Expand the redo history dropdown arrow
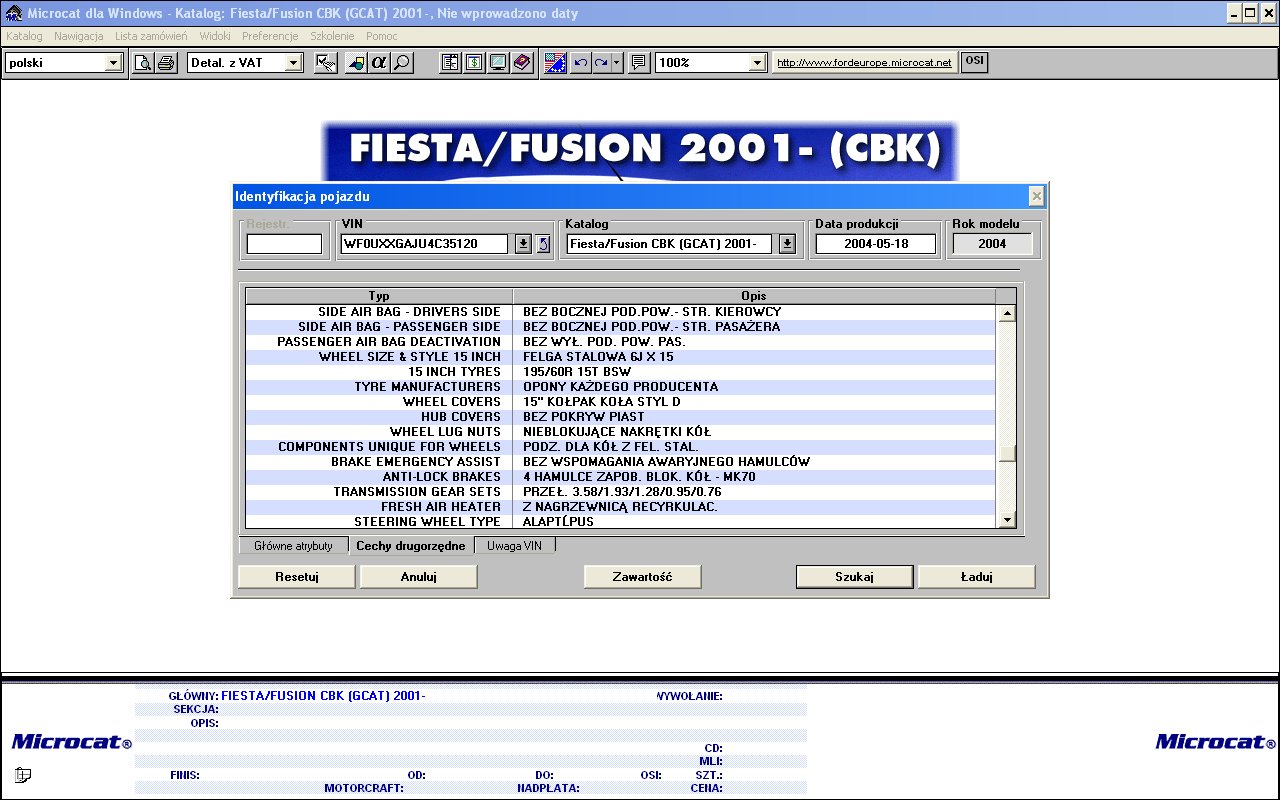The image size is (1280, 800). (617, 63)
